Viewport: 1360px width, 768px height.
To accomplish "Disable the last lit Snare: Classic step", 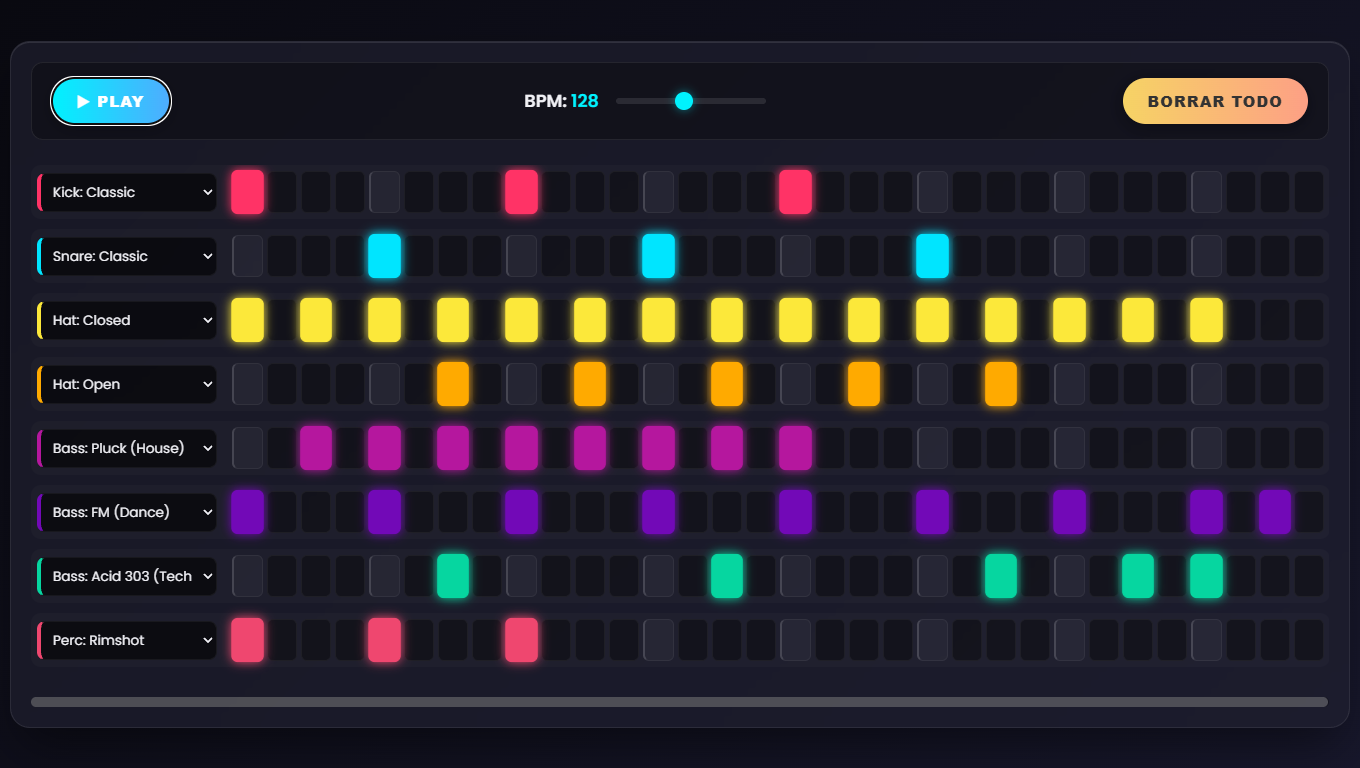I will (933, 256).
